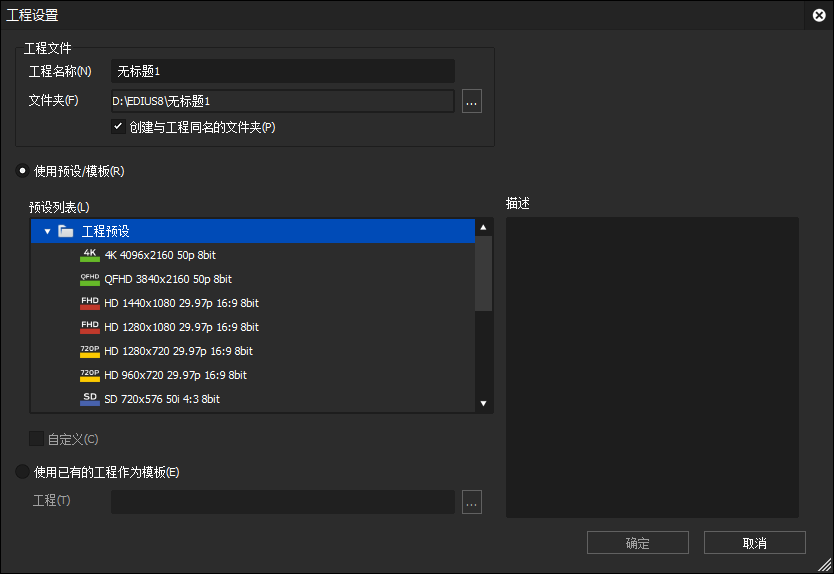Click the preset list vertical scrollbar thumb
Screen dimensions: 834x574
[483, 273]
